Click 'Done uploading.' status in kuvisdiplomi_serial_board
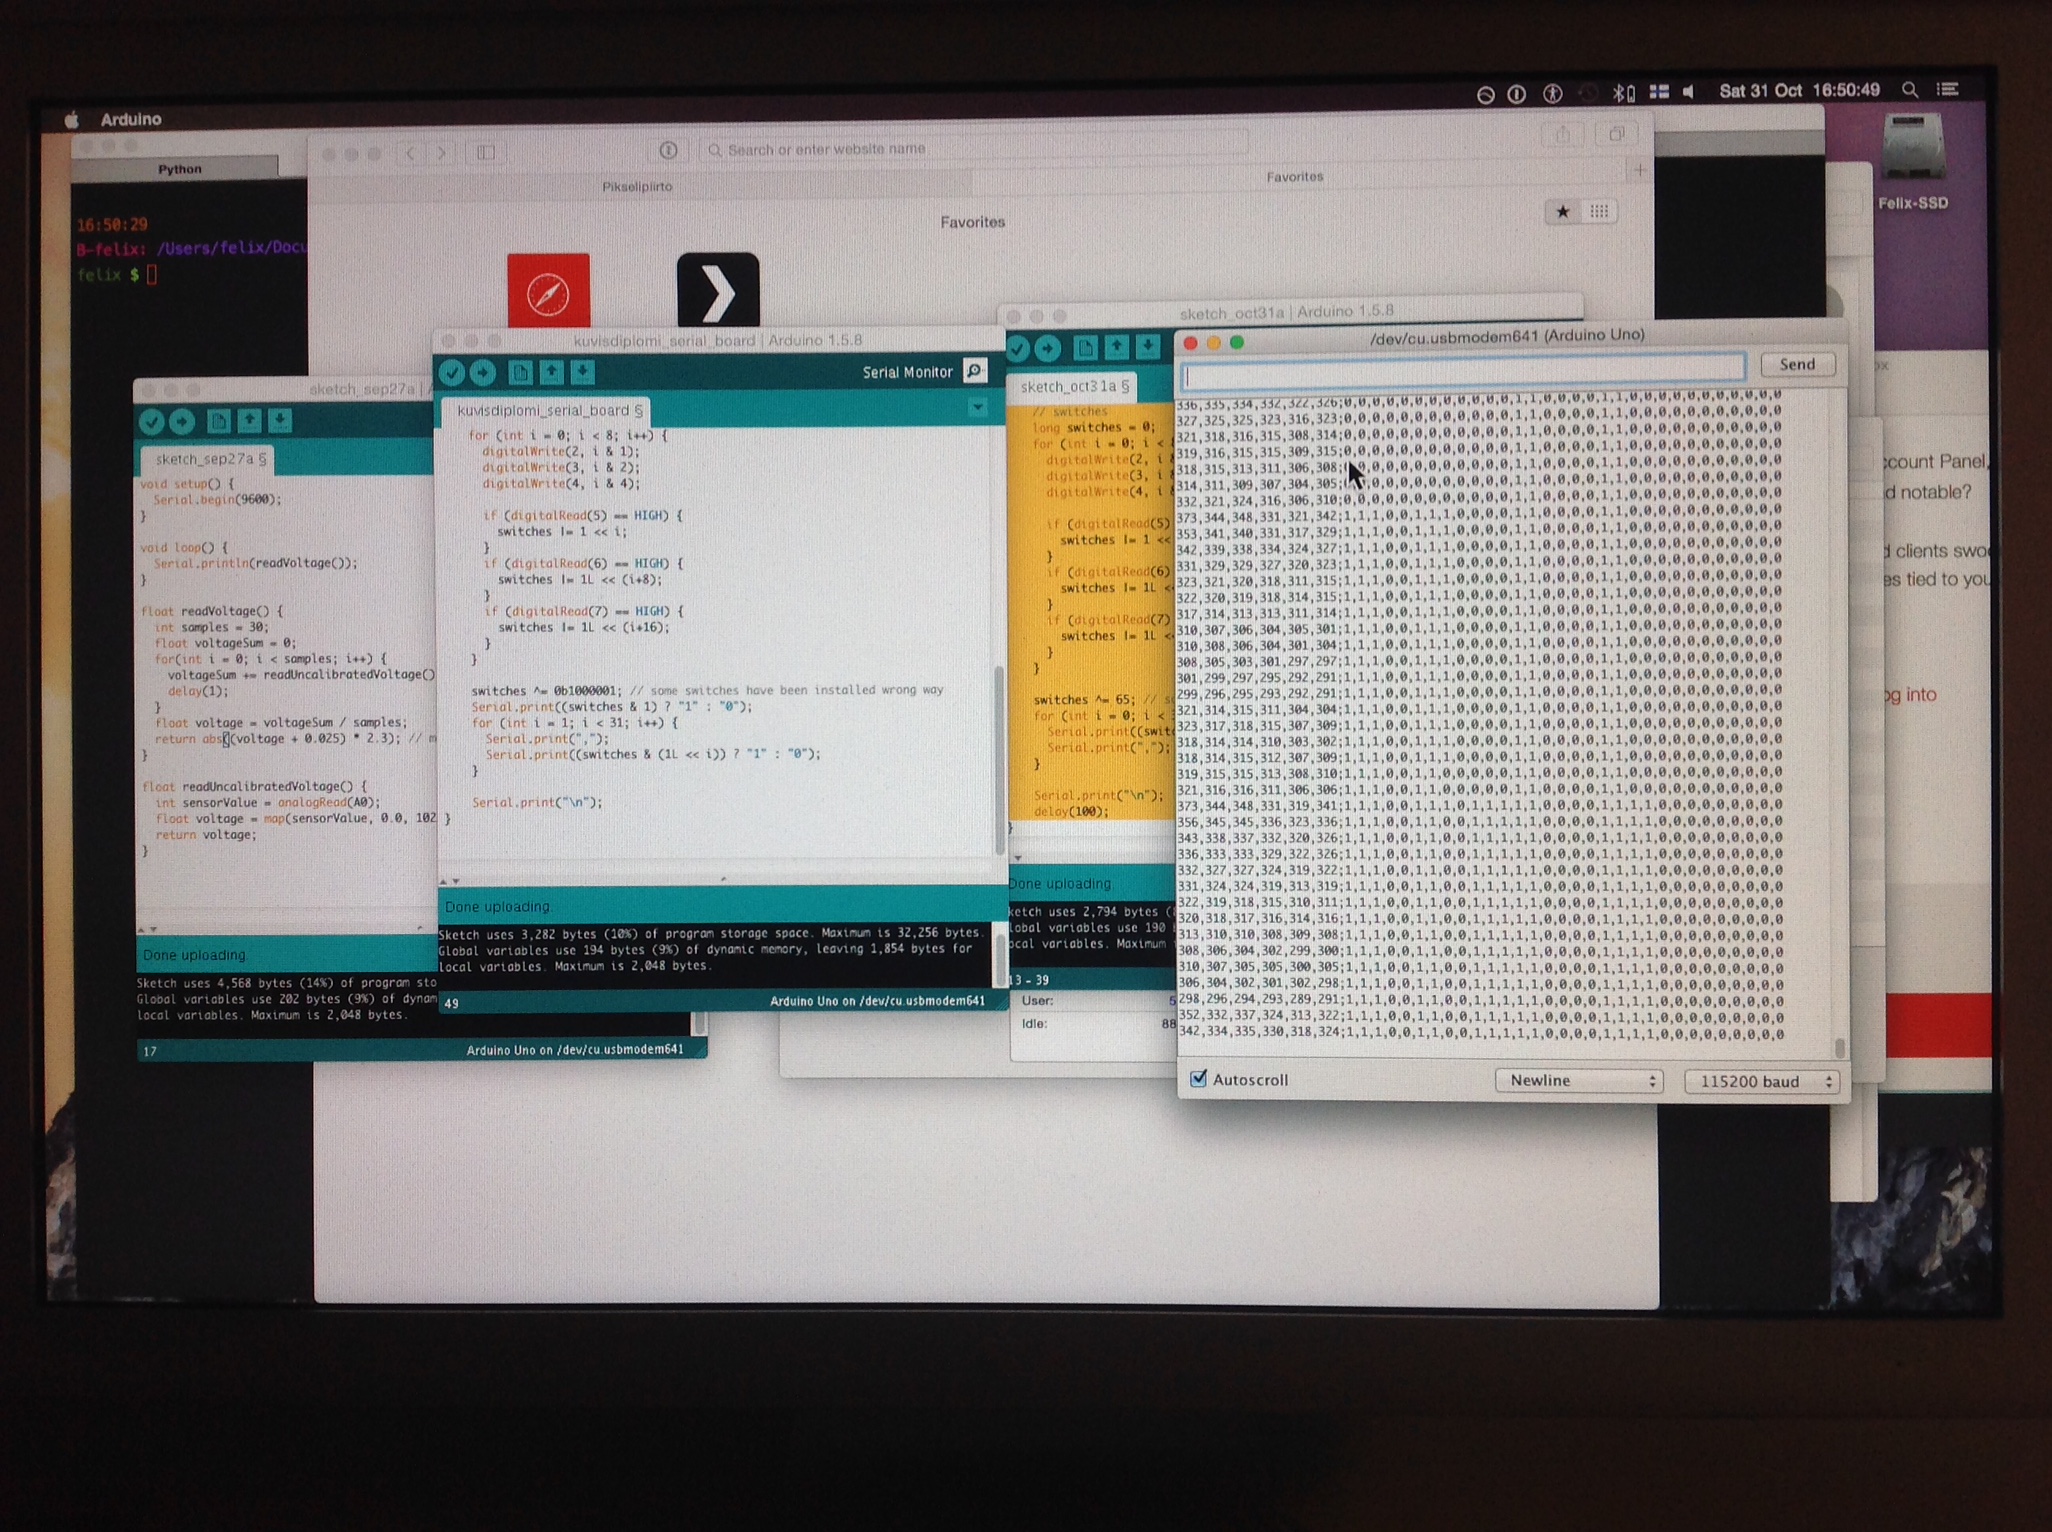This screenshot has width=2052, height=1532. pos(498,906)
